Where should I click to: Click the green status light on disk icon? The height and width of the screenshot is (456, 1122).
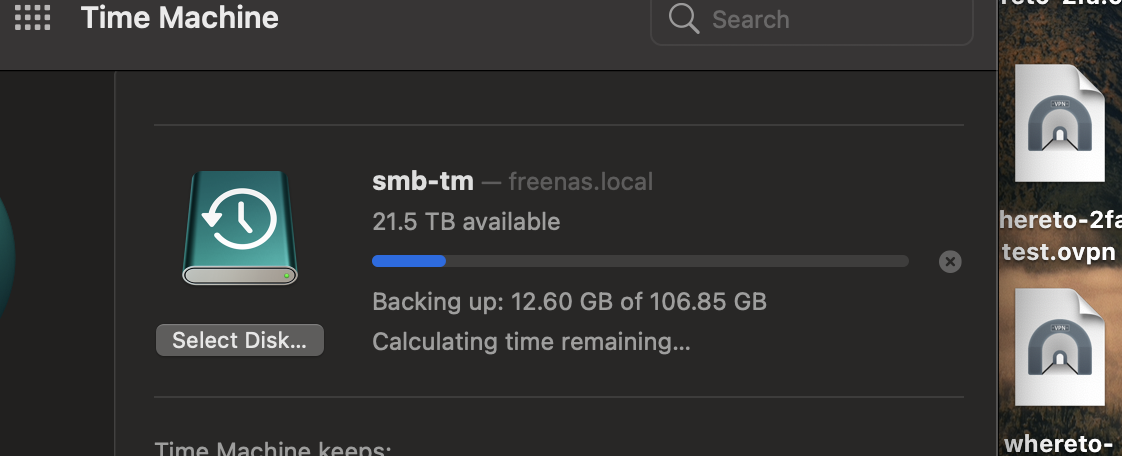[286, 275]
